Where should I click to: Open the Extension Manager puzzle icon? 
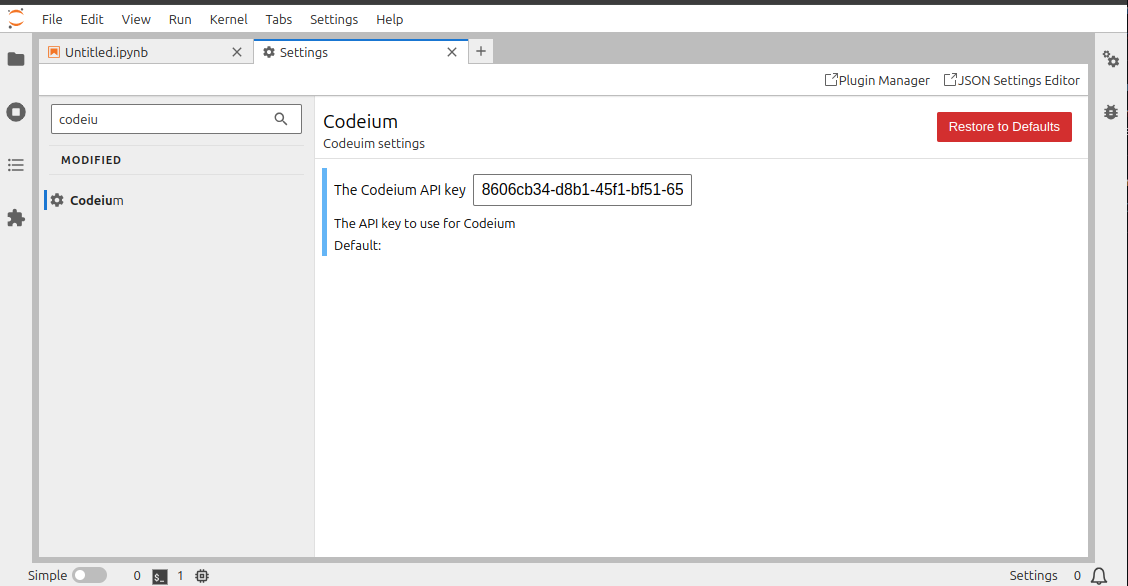pyautogui.click(x=16, y=218)
